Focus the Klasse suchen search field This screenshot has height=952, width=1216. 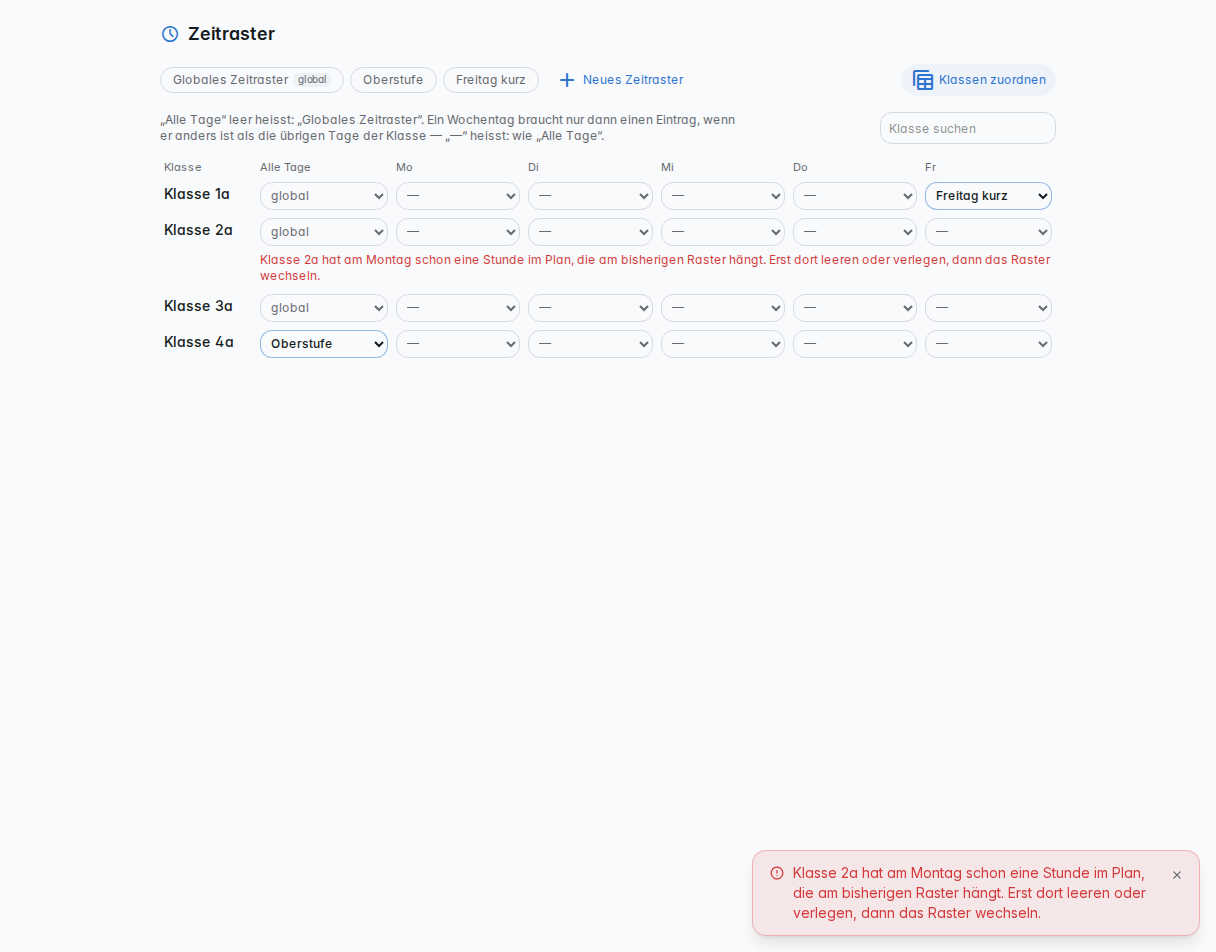click(x=968, y=128)
